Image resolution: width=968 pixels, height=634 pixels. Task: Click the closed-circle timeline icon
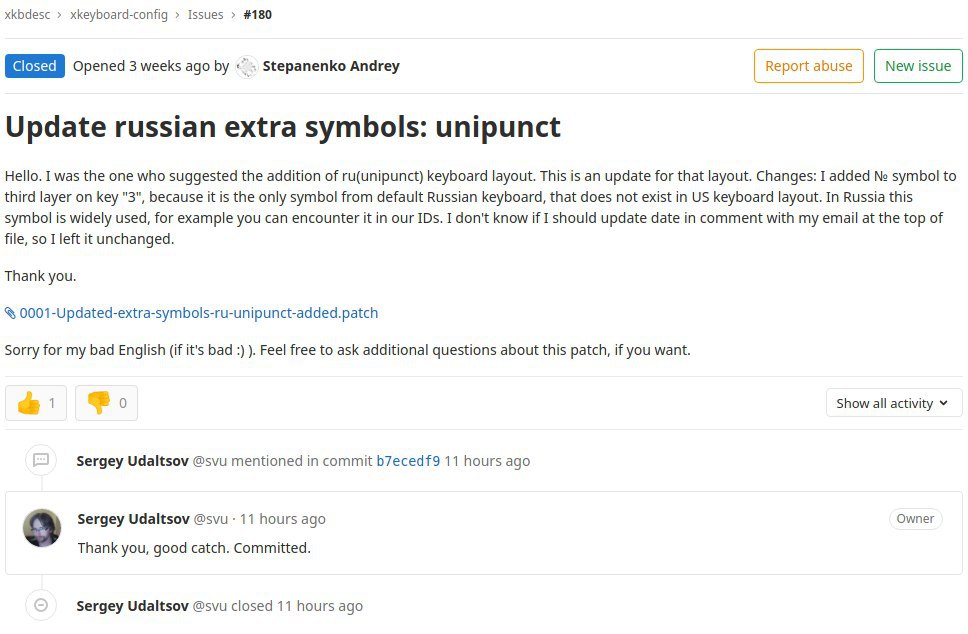point(41,605)
